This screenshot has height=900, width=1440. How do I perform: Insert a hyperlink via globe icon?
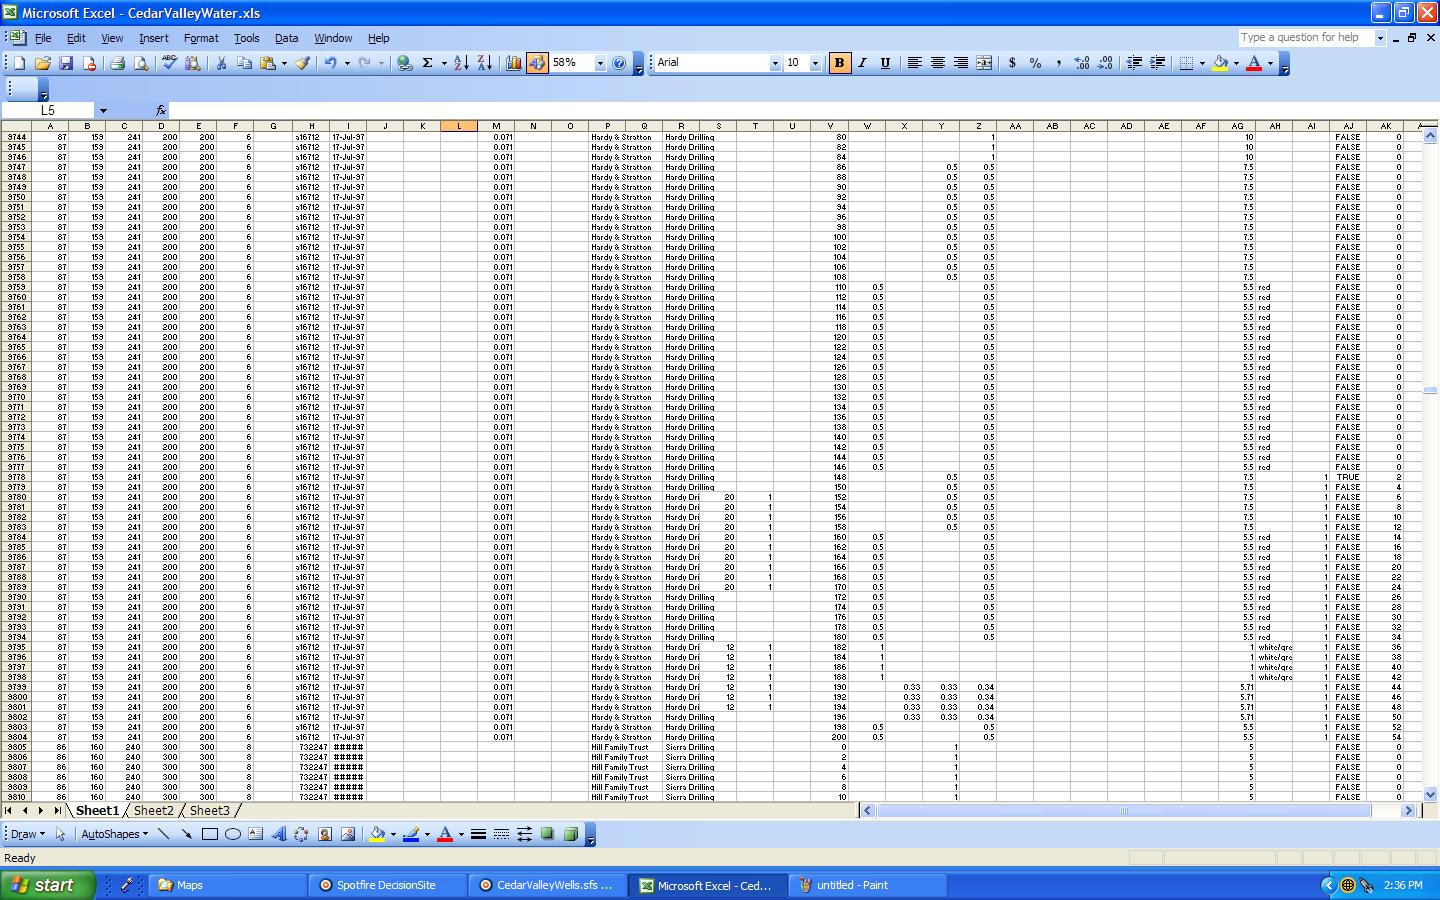(x=404, y=63)
